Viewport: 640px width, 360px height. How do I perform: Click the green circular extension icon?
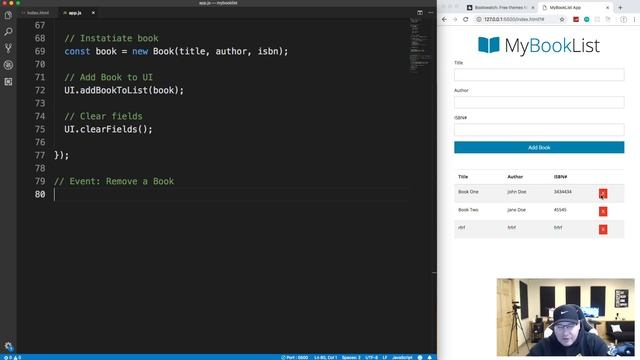[587, 19]
